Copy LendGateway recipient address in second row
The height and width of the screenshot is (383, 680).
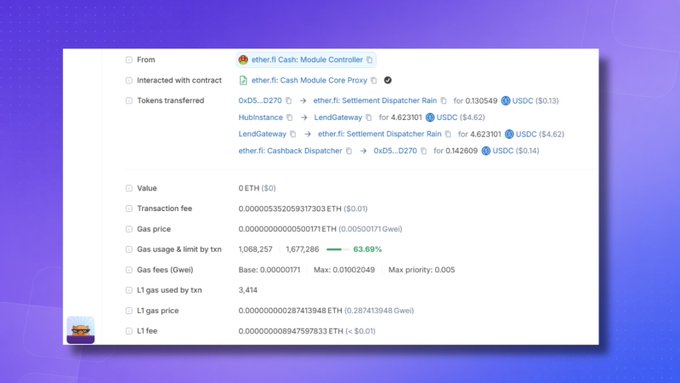click(369, 118)
